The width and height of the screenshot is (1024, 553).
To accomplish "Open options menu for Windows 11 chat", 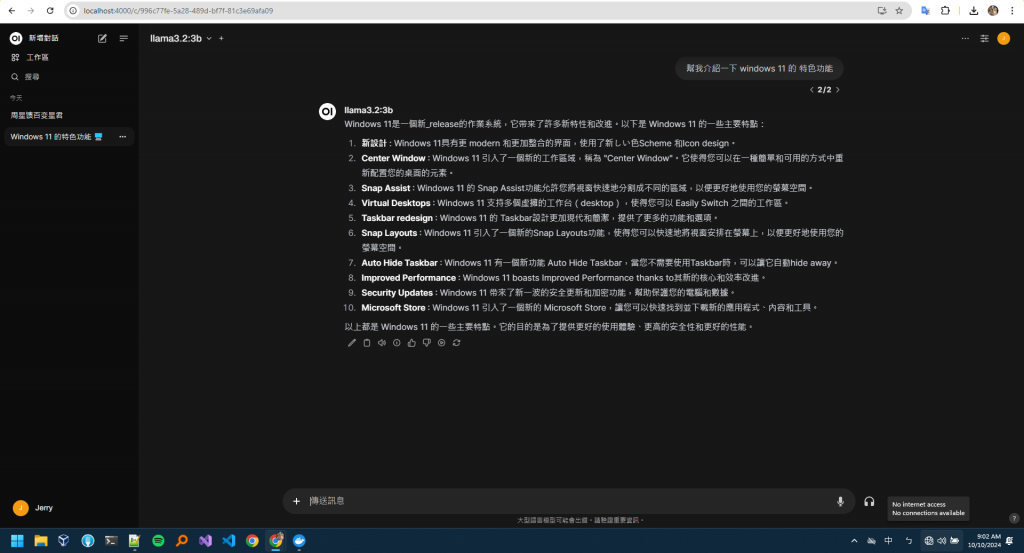I will 122,136.
